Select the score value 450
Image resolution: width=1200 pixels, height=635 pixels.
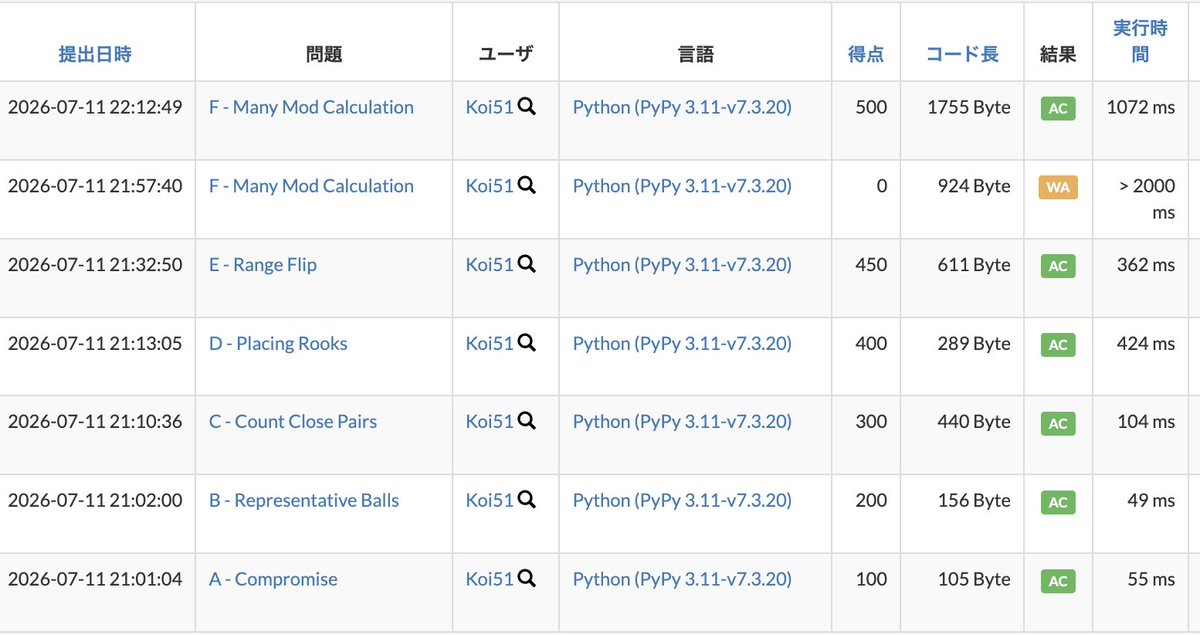871,265
